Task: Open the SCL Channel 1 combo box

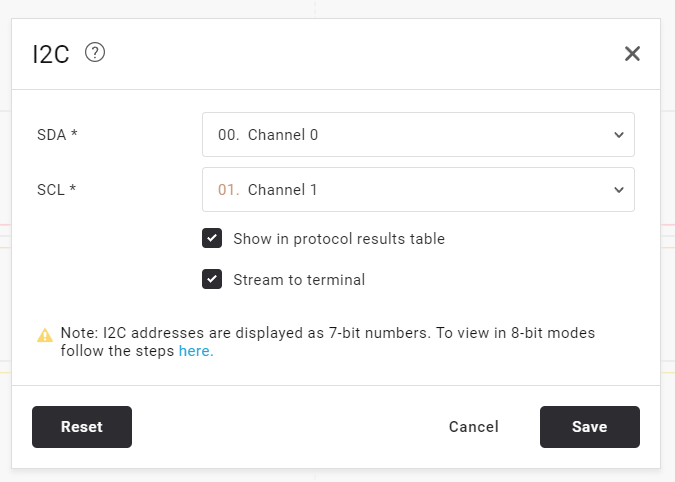Action: click(417, 189)
